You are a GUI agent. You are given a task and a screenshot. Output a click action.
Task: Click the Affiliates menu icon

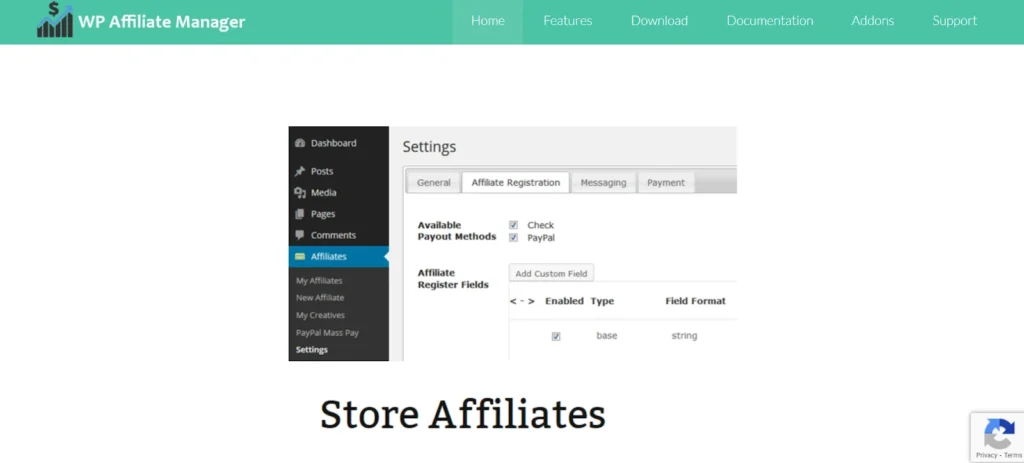[300, 257]
